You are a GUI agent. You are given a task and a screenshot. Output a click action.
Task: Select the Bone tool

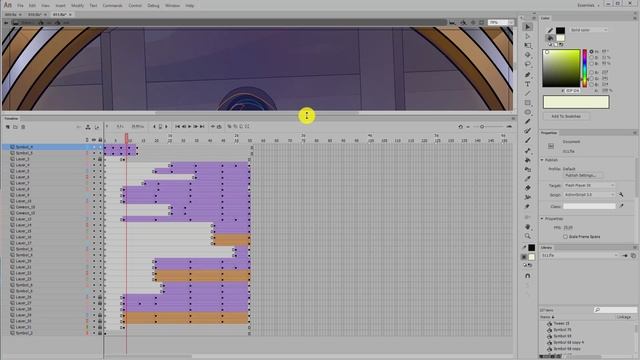pos(527,151)
